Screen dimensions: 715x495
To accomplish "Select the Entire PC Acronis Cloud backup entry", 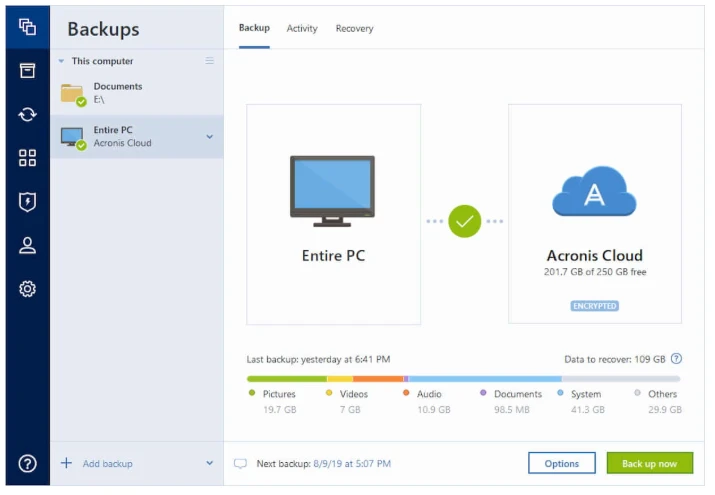I will (x=137, y=137).
